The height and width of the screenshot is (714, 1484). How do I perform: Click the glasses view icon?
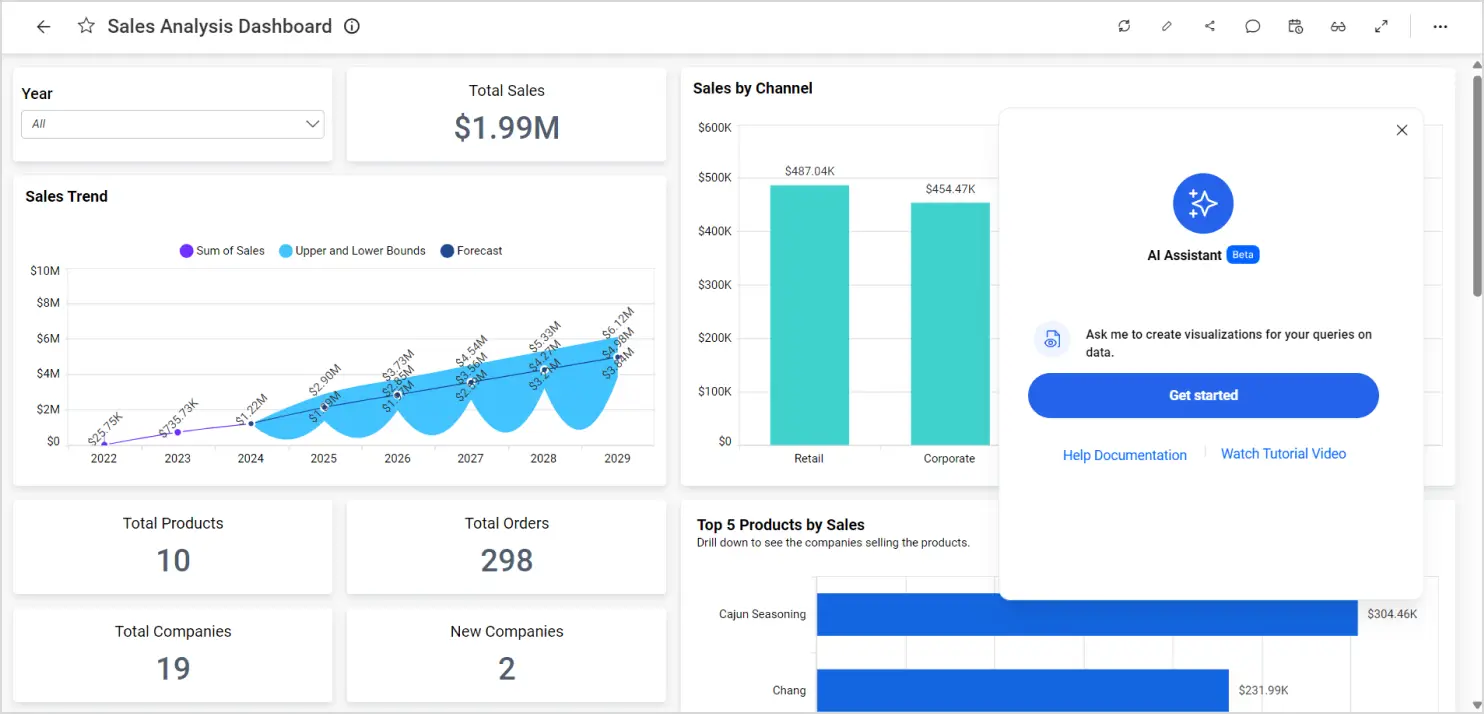[x=1338, y=27]
